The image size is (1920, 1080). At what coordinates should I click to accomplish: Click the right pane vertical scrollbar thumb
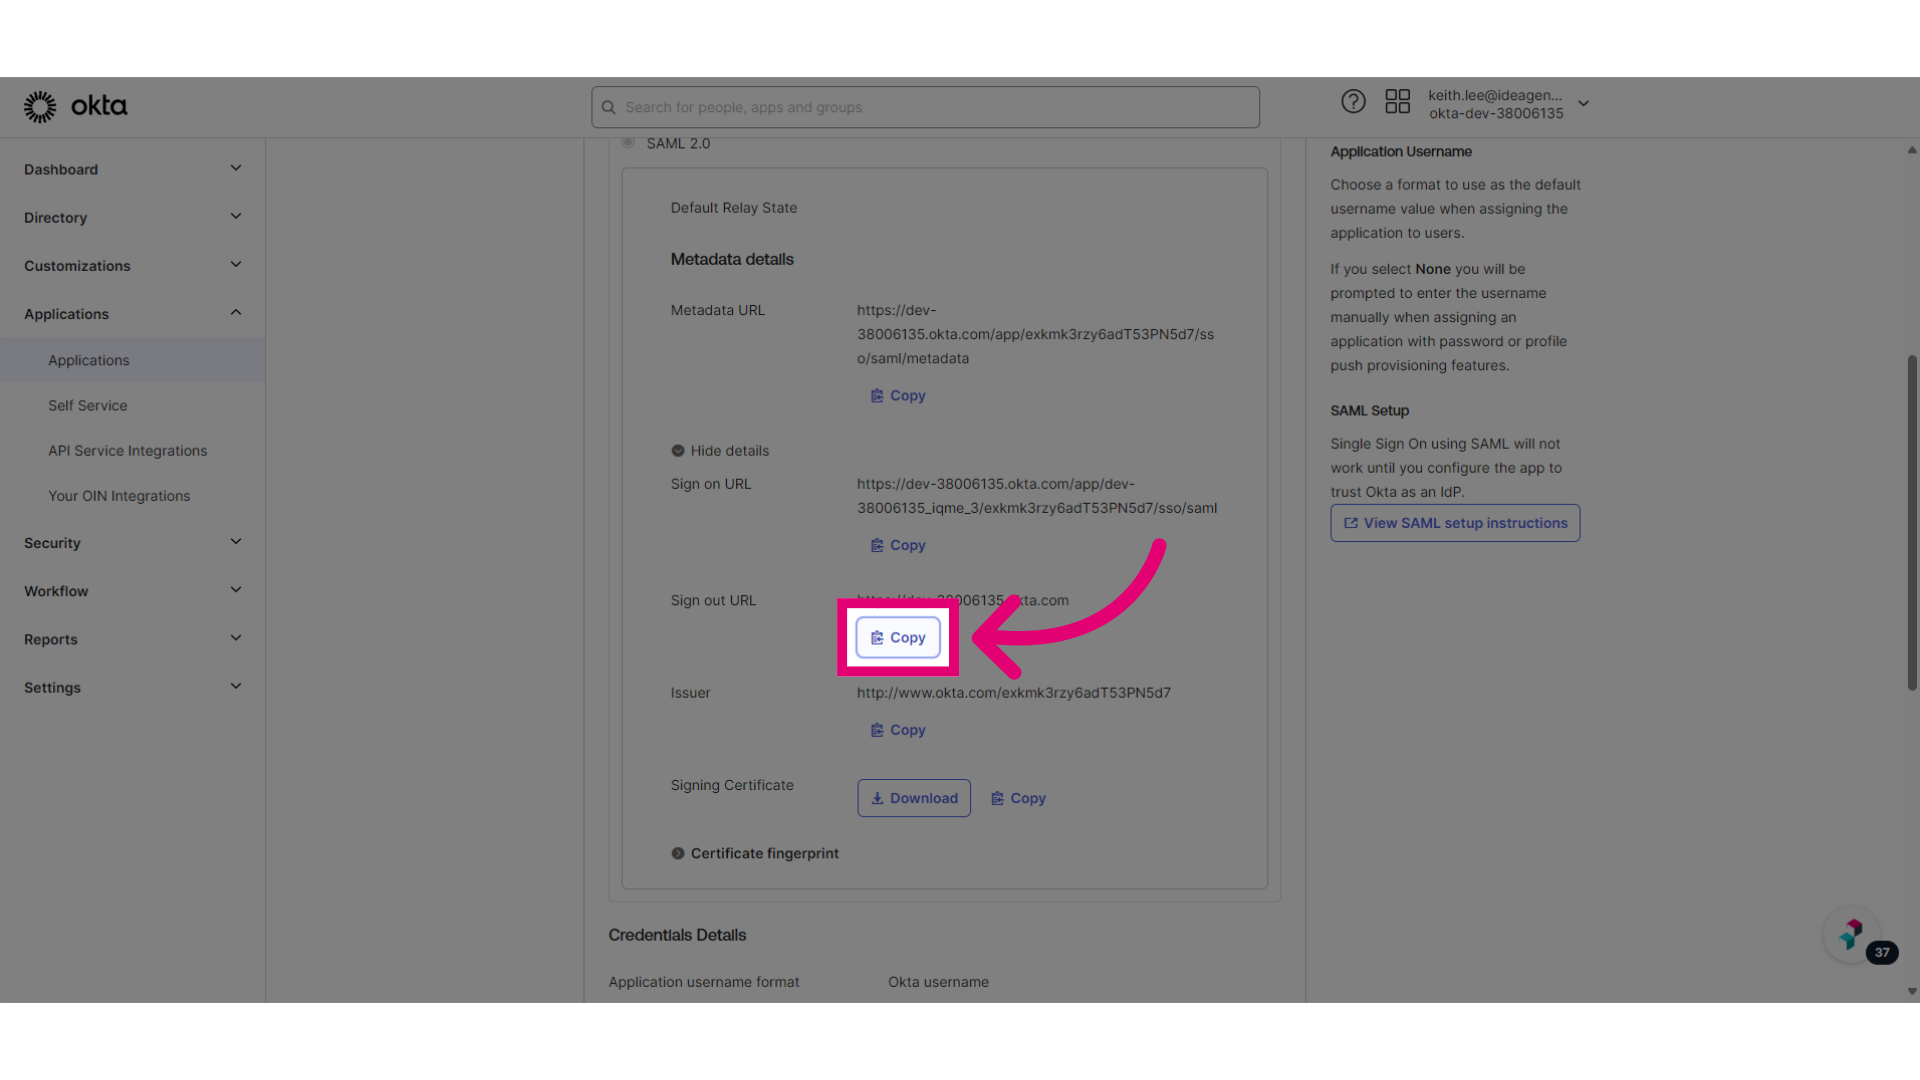[x=1912, y=522]
